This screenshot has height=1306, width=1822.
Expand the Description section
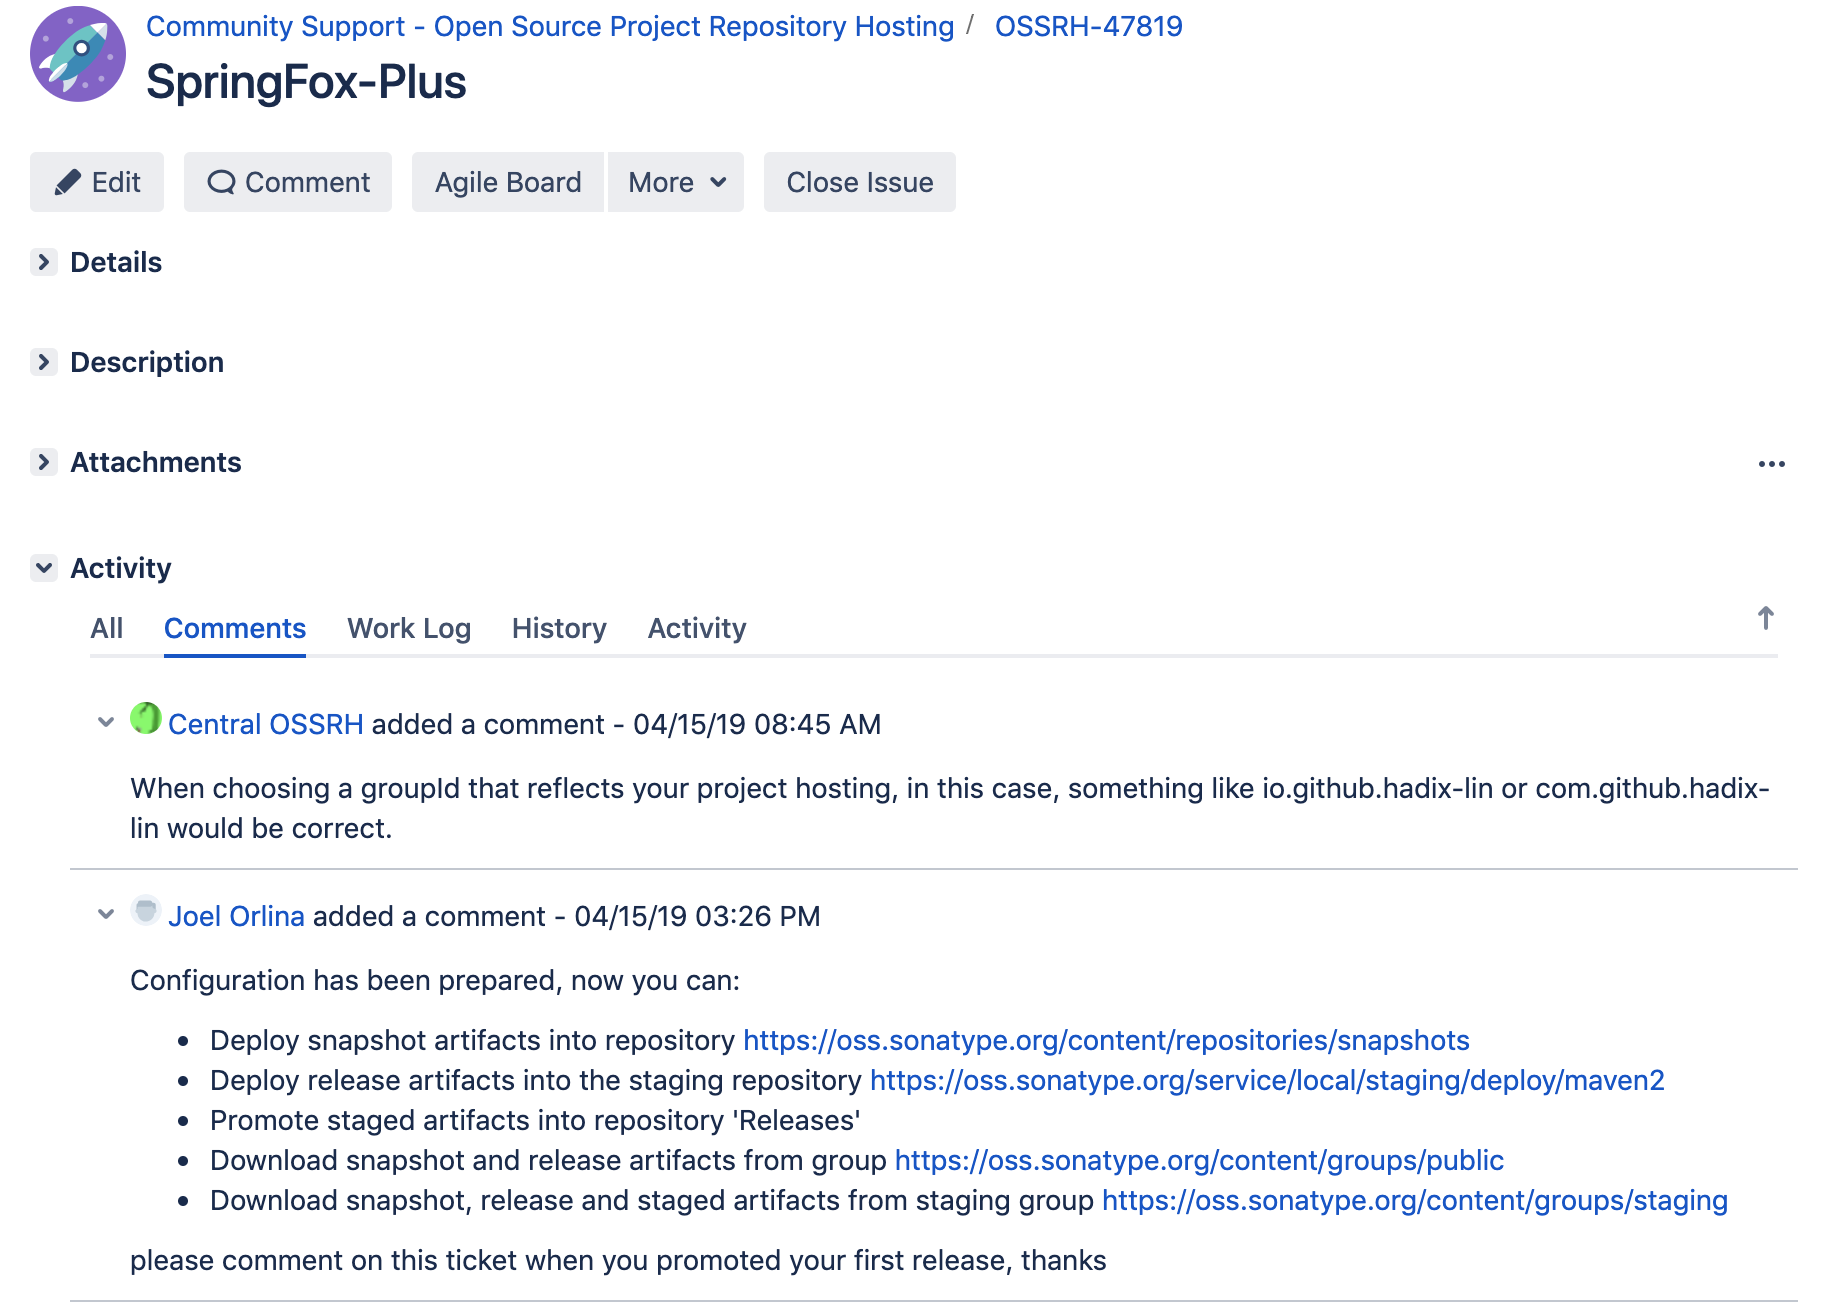[x=43, y=362]
